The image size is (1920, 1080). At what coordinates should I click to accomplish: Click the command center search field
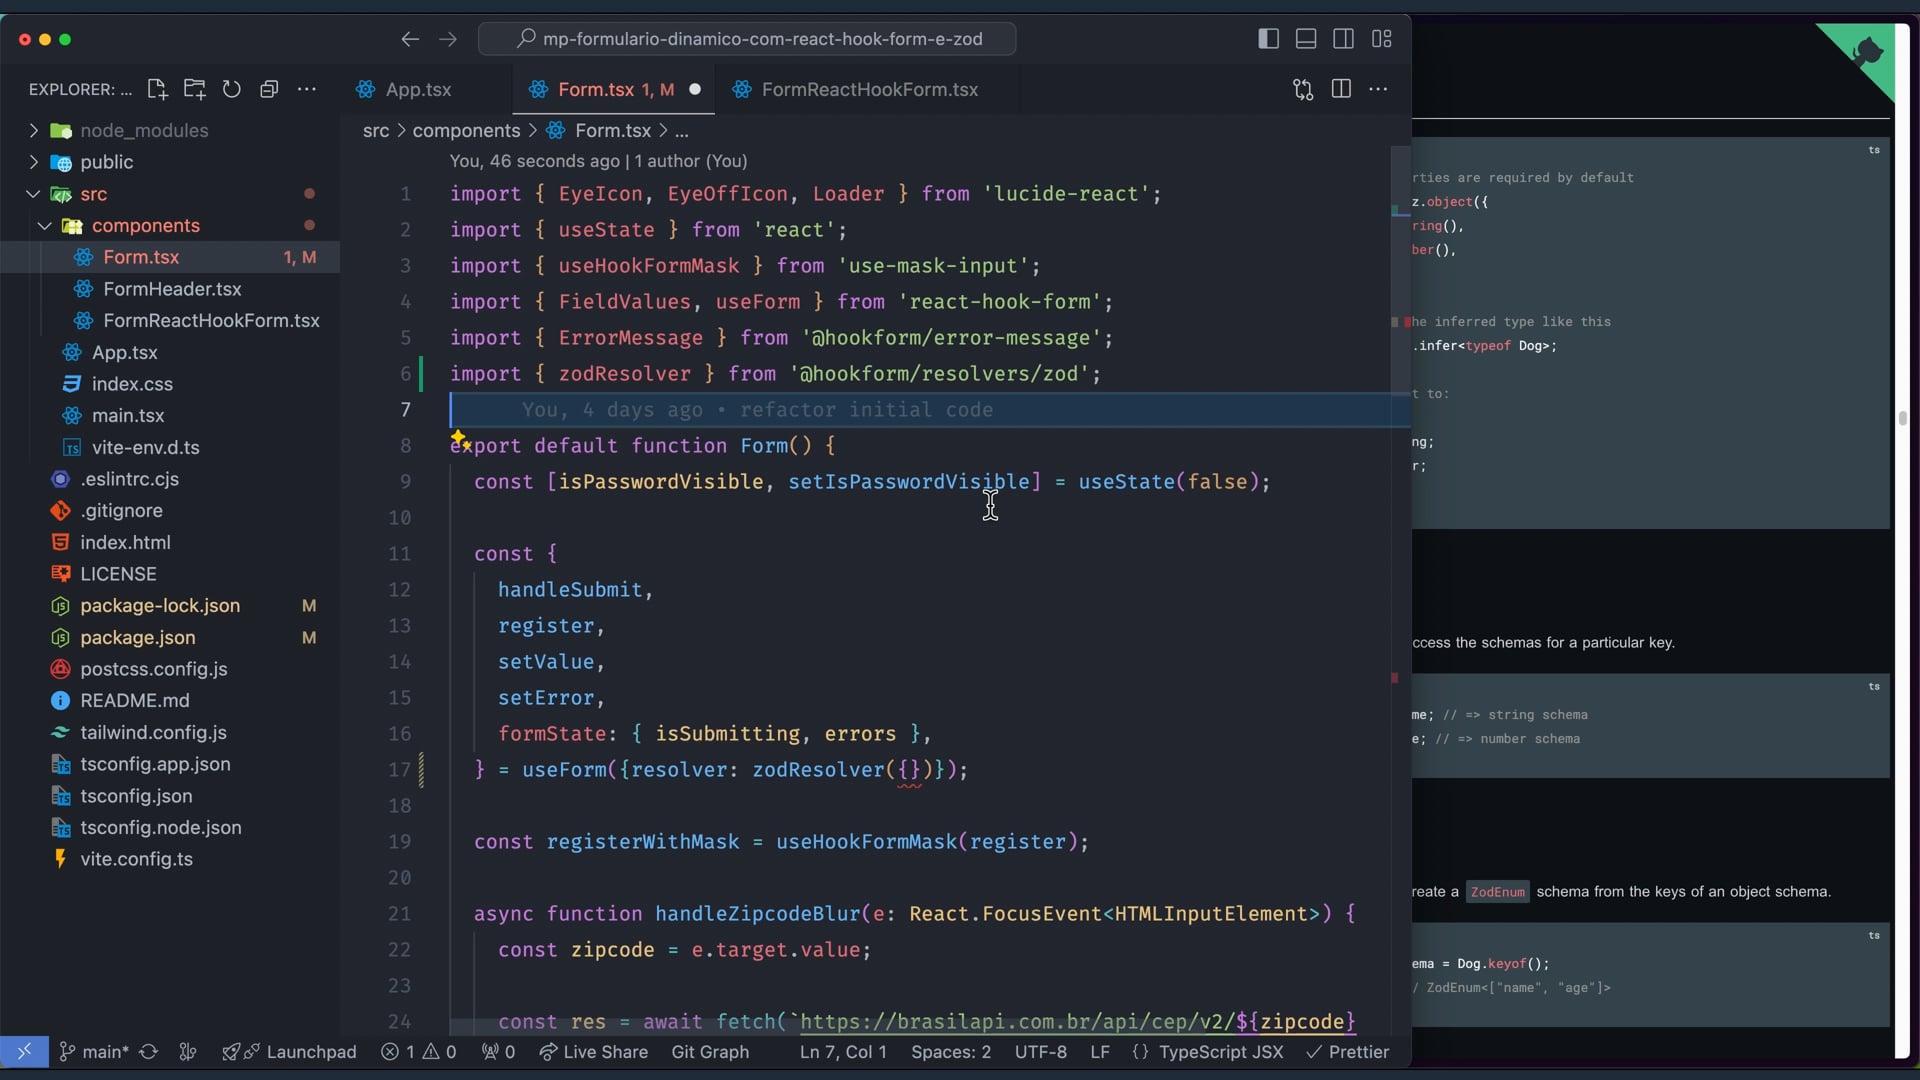click(748, 39)
